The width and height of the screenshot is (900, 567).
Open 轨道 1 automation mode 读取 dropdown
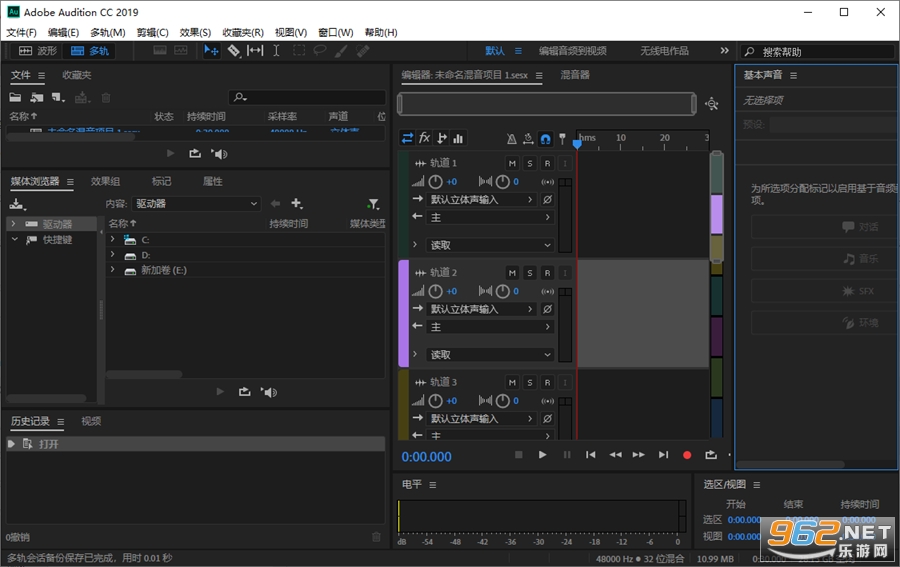tap(490, 245)
